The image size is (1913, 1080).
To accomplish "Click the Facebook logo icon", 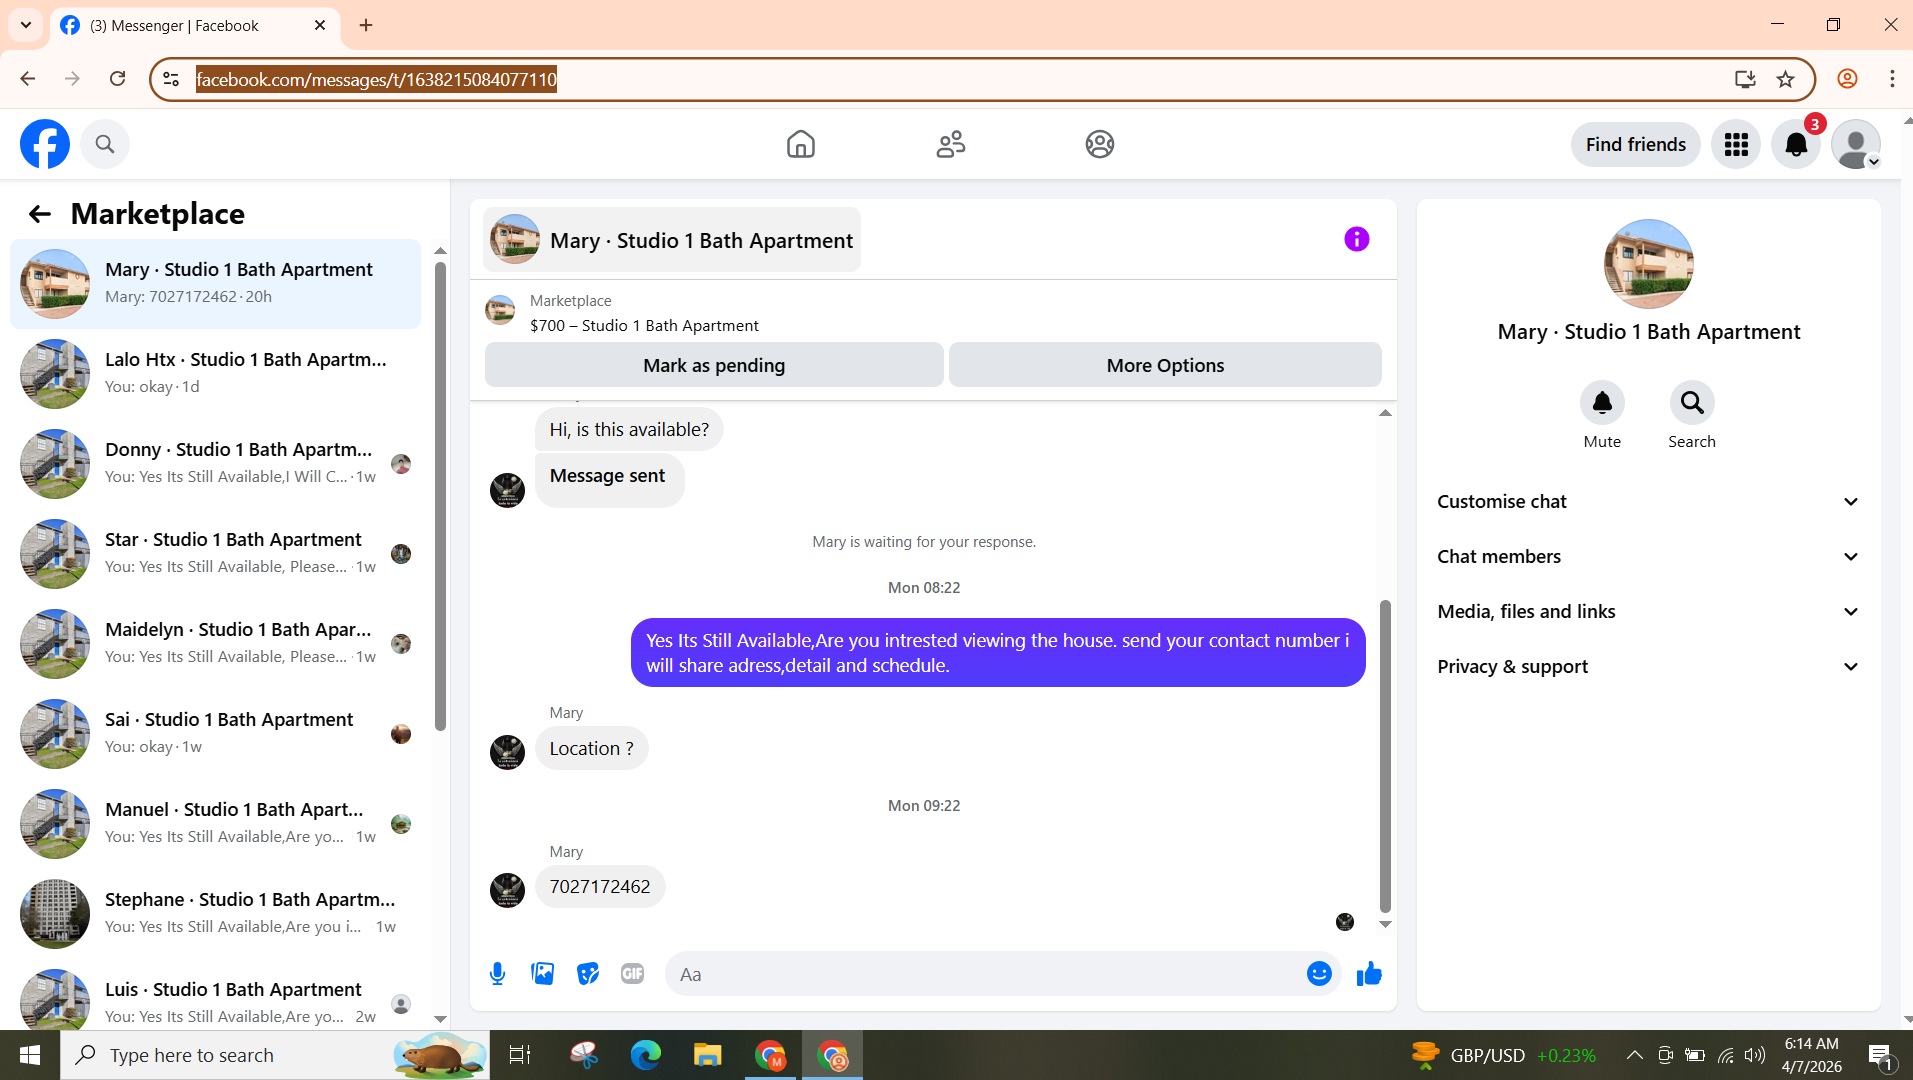I will 45,144.
